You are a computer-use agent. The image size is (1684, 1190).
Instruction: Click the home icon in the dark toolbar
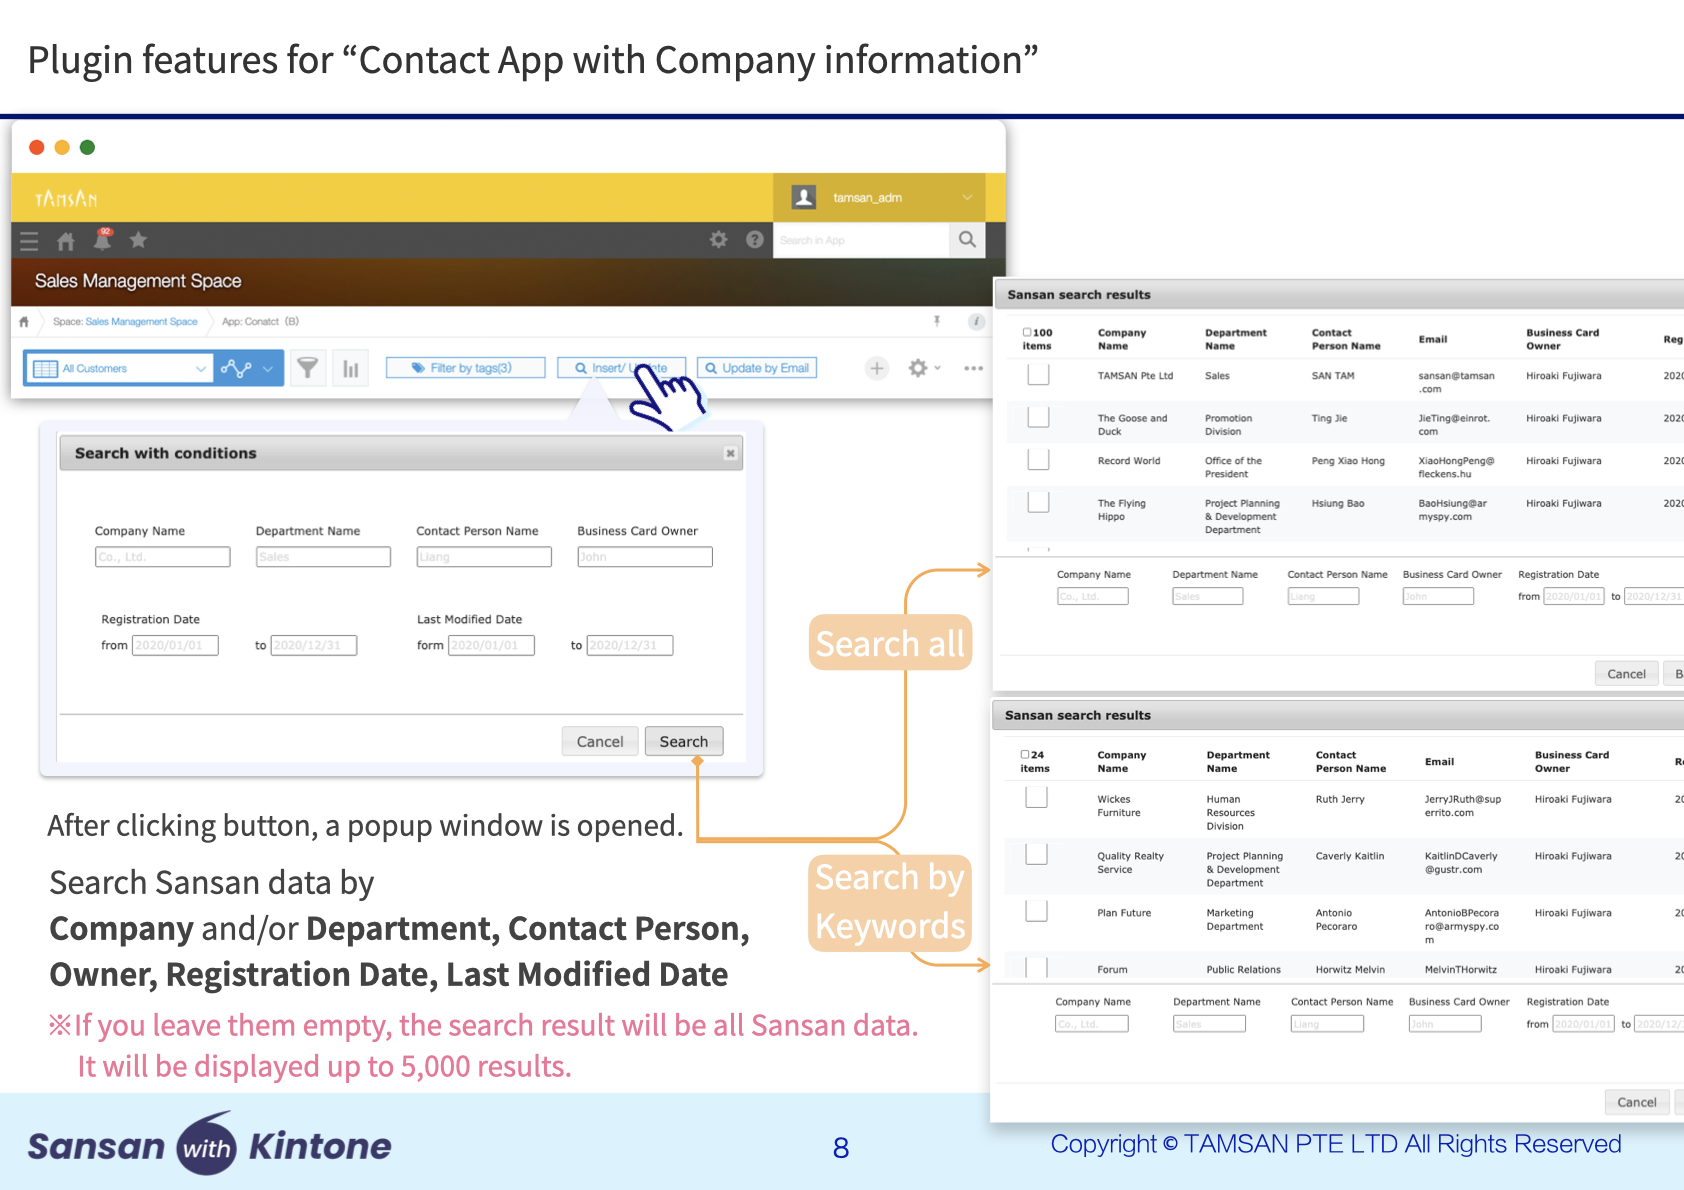[x=67, y=240]
